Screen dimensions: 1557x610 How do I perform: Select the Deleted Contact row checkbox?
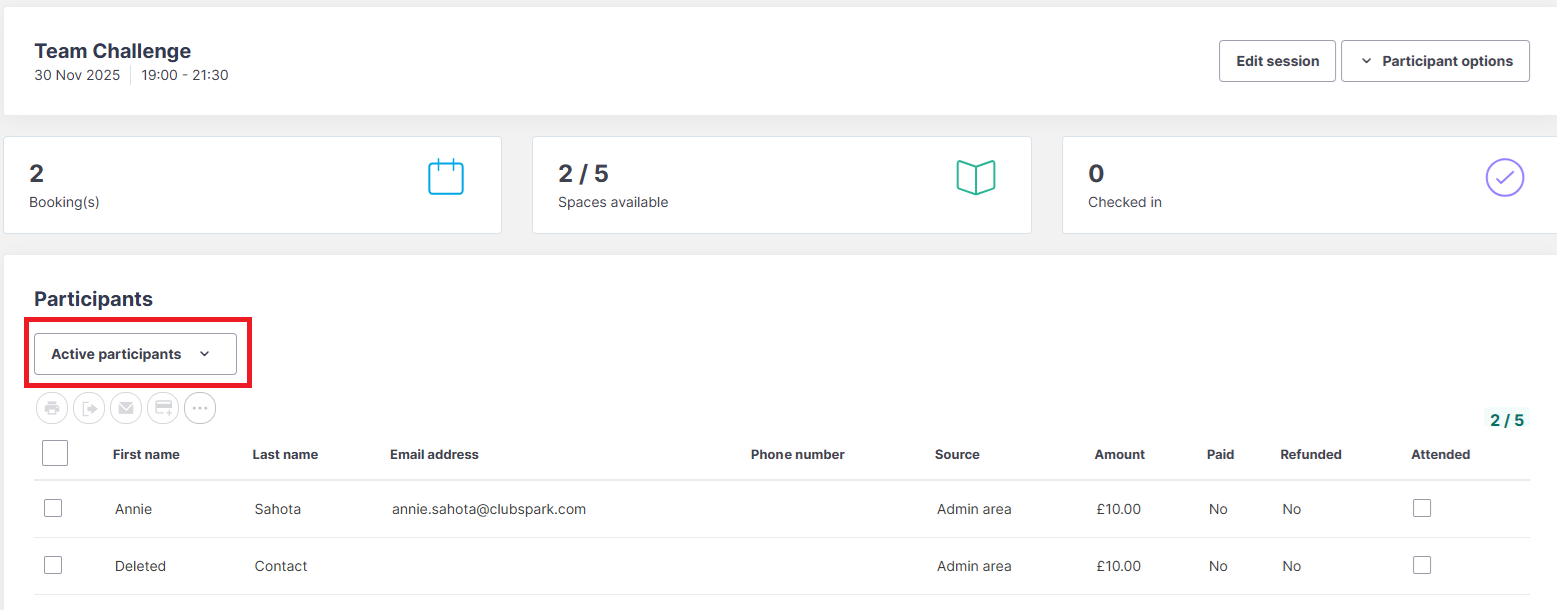point(53,565)
